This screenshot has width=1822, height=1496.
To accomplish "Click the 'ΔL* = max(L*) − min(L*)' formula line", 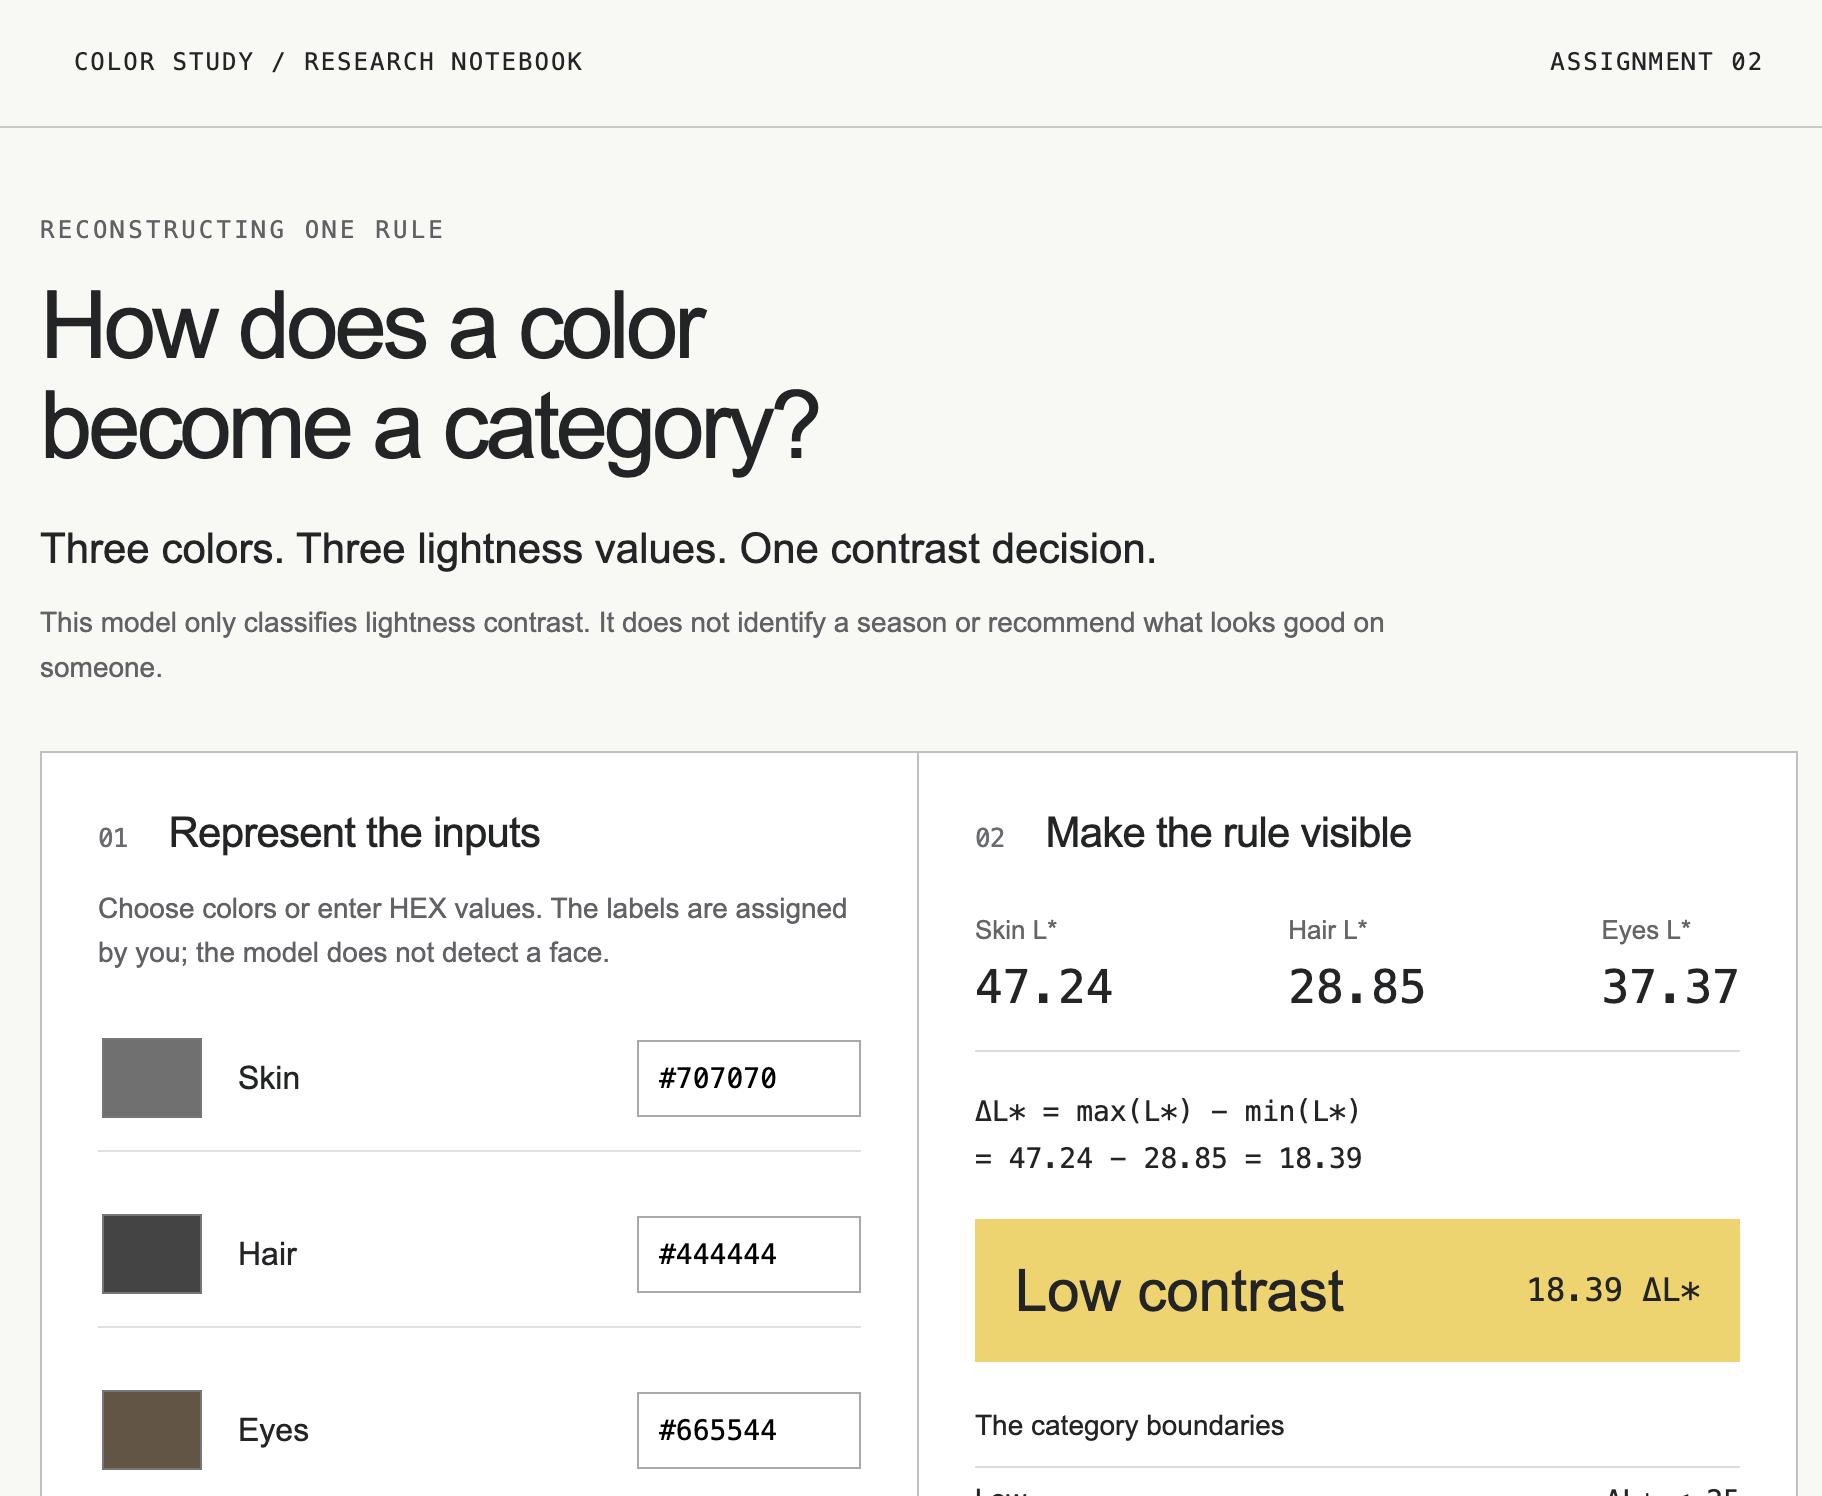I will coord(1168,1111).
